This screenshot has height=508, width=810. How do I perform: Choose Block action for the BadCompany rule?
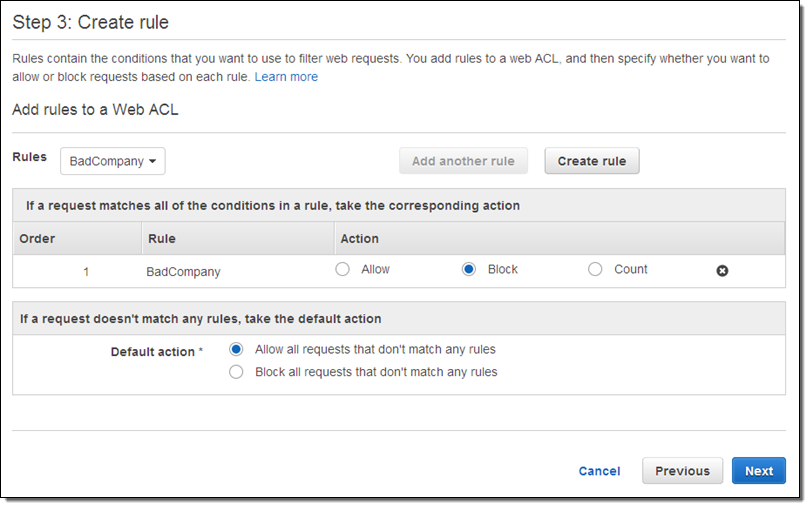[469, 269]
